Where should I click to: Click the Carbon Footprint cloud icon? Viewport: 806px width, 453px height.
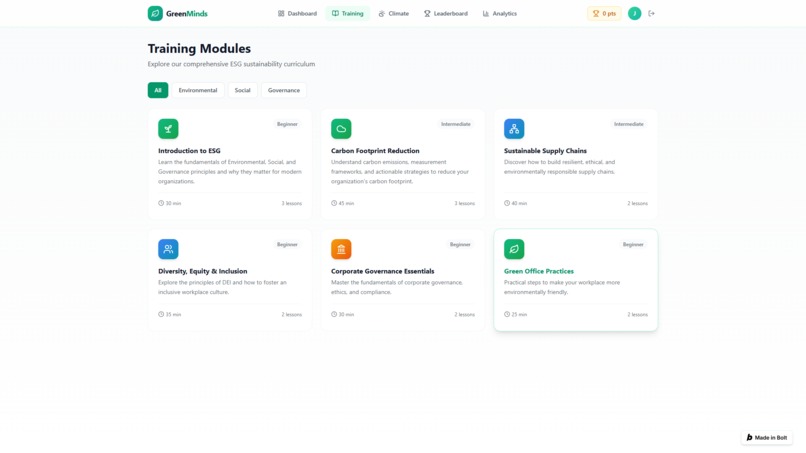pyautogui.click(x=341, y=129)
